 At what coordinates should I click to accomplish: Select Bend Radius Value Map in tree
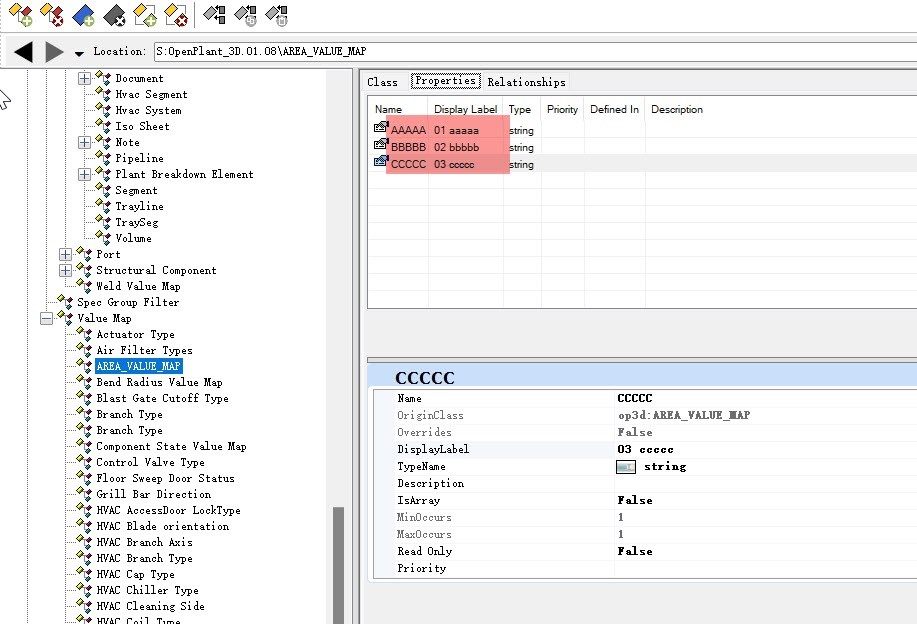click(x=159, y=382)
